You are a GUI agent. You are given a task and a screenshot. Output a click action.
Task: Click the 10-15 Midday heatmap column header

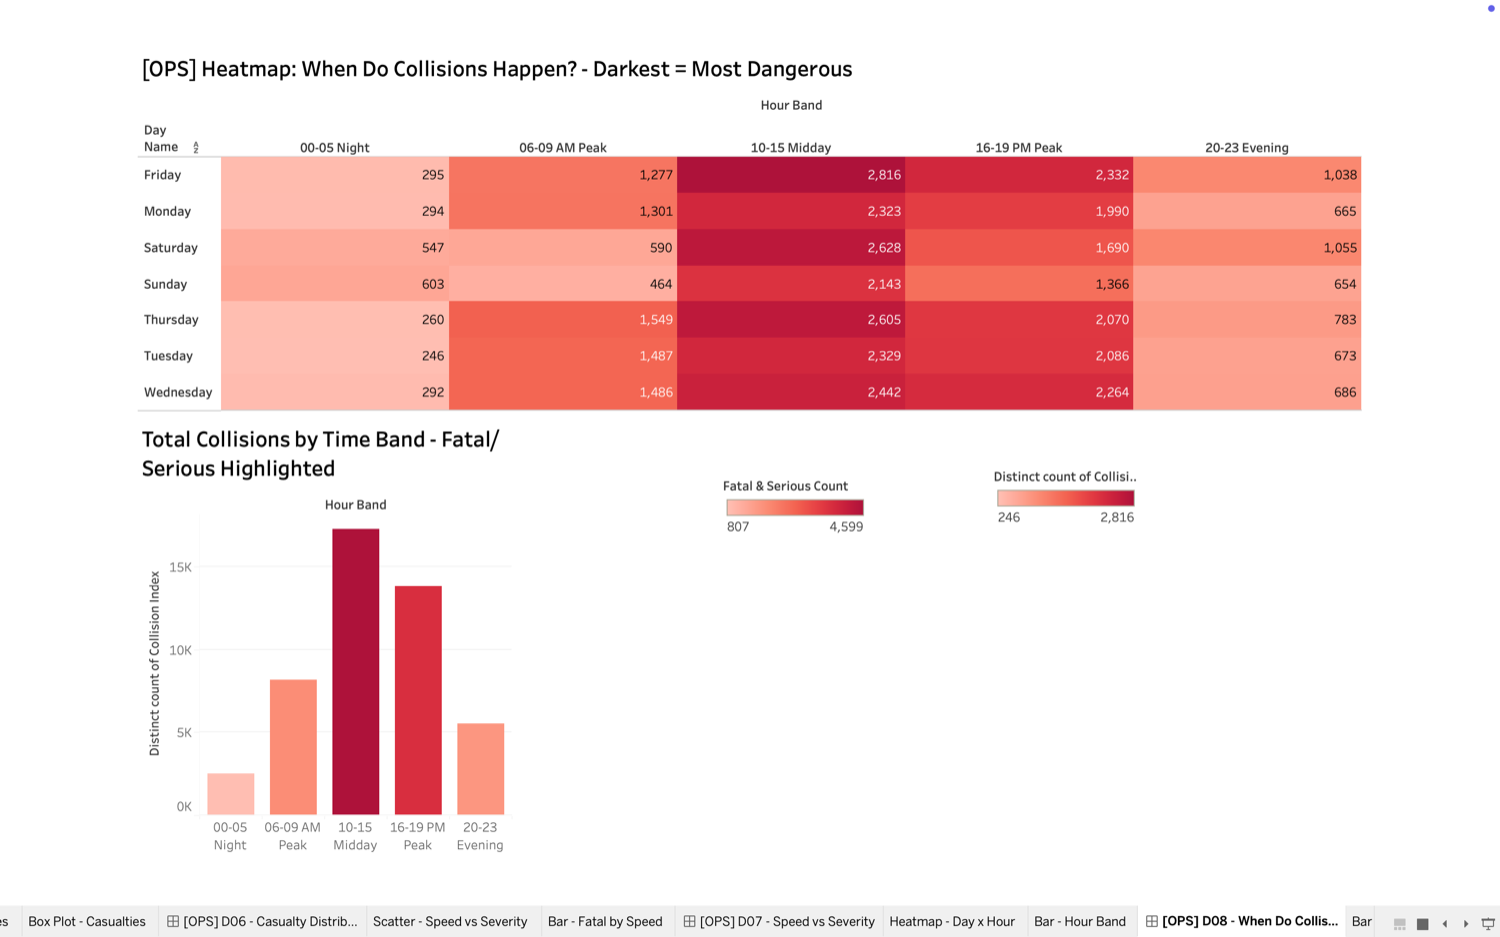(x=791, y=147)
